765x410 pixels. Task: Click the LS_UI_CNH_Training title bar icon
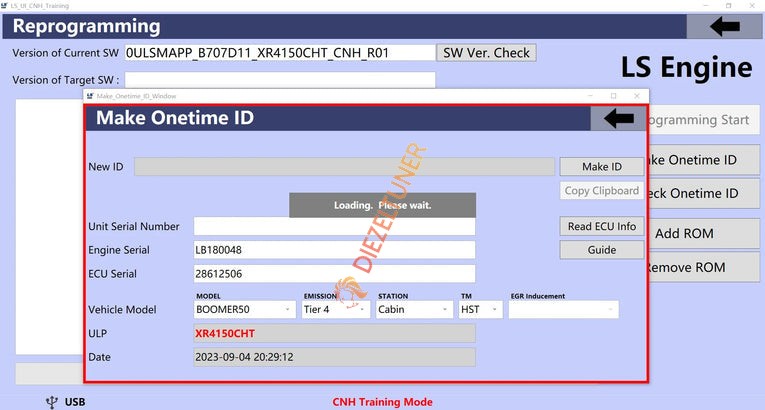4,6
